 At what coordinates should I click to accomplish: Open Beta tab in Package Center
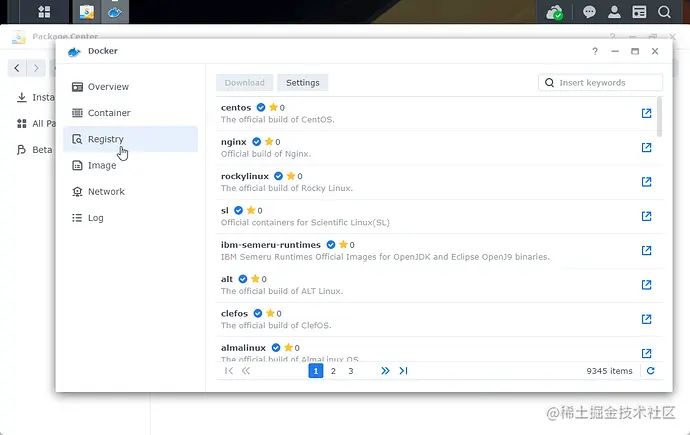coord(34,150)
